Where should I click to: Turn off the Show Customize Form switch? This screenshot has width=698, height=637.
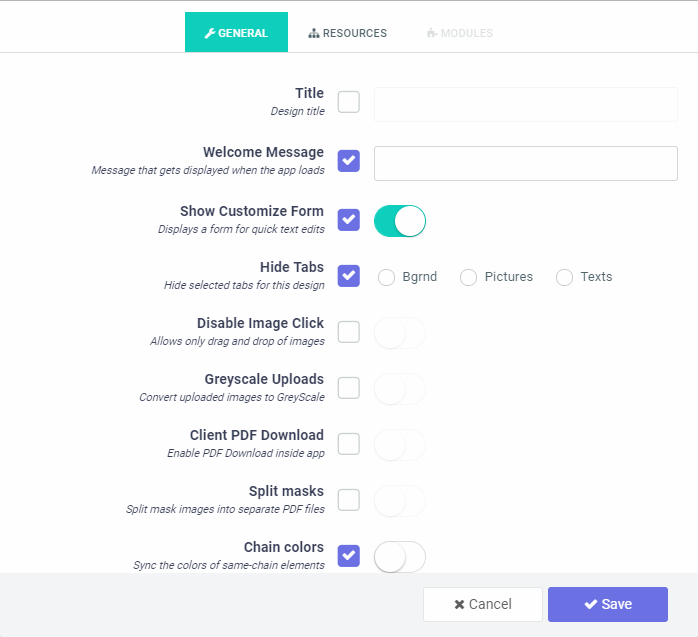click(x=400, y=221)
